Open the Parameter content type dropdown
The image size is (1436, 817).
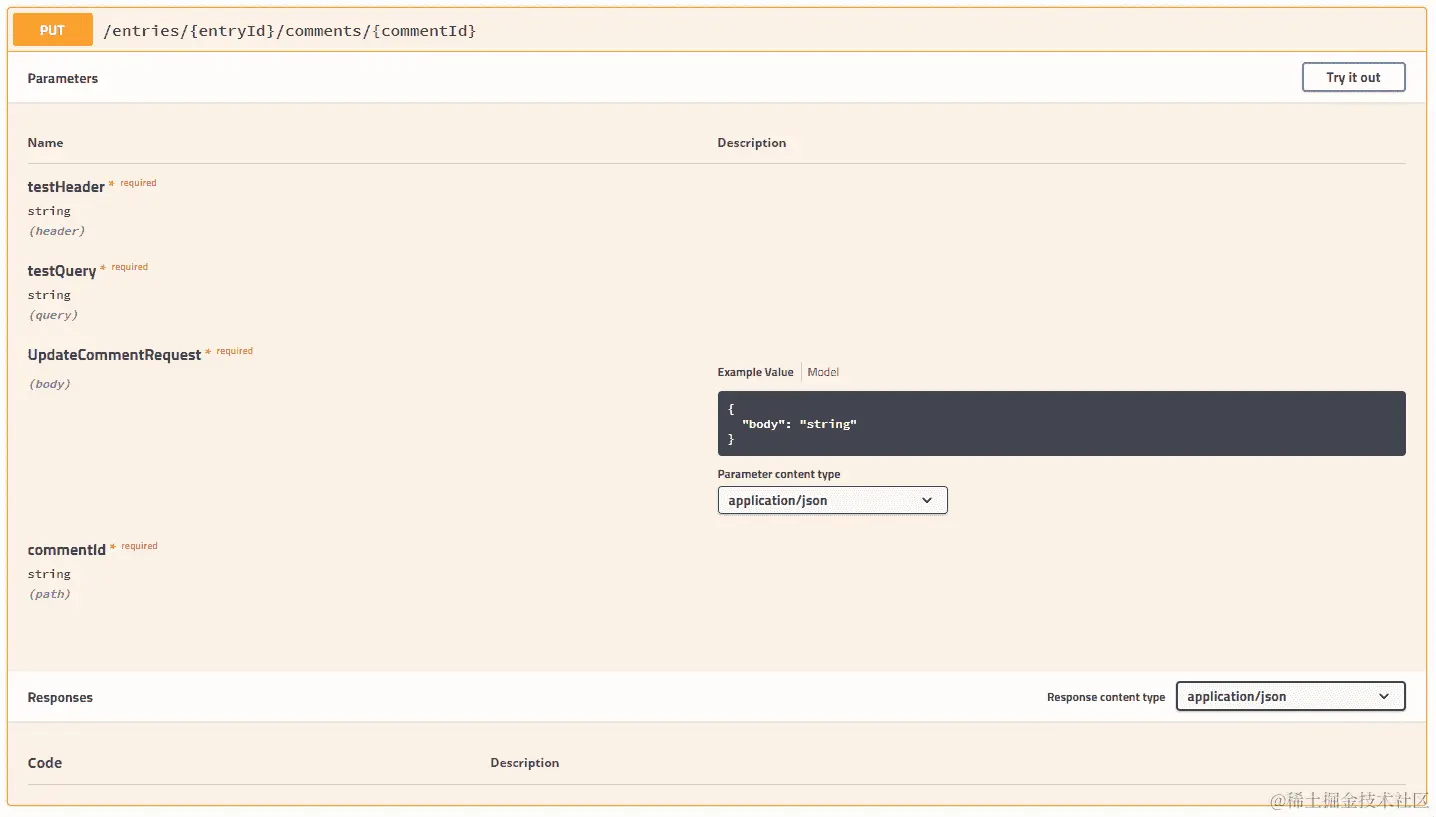point(832,500)
